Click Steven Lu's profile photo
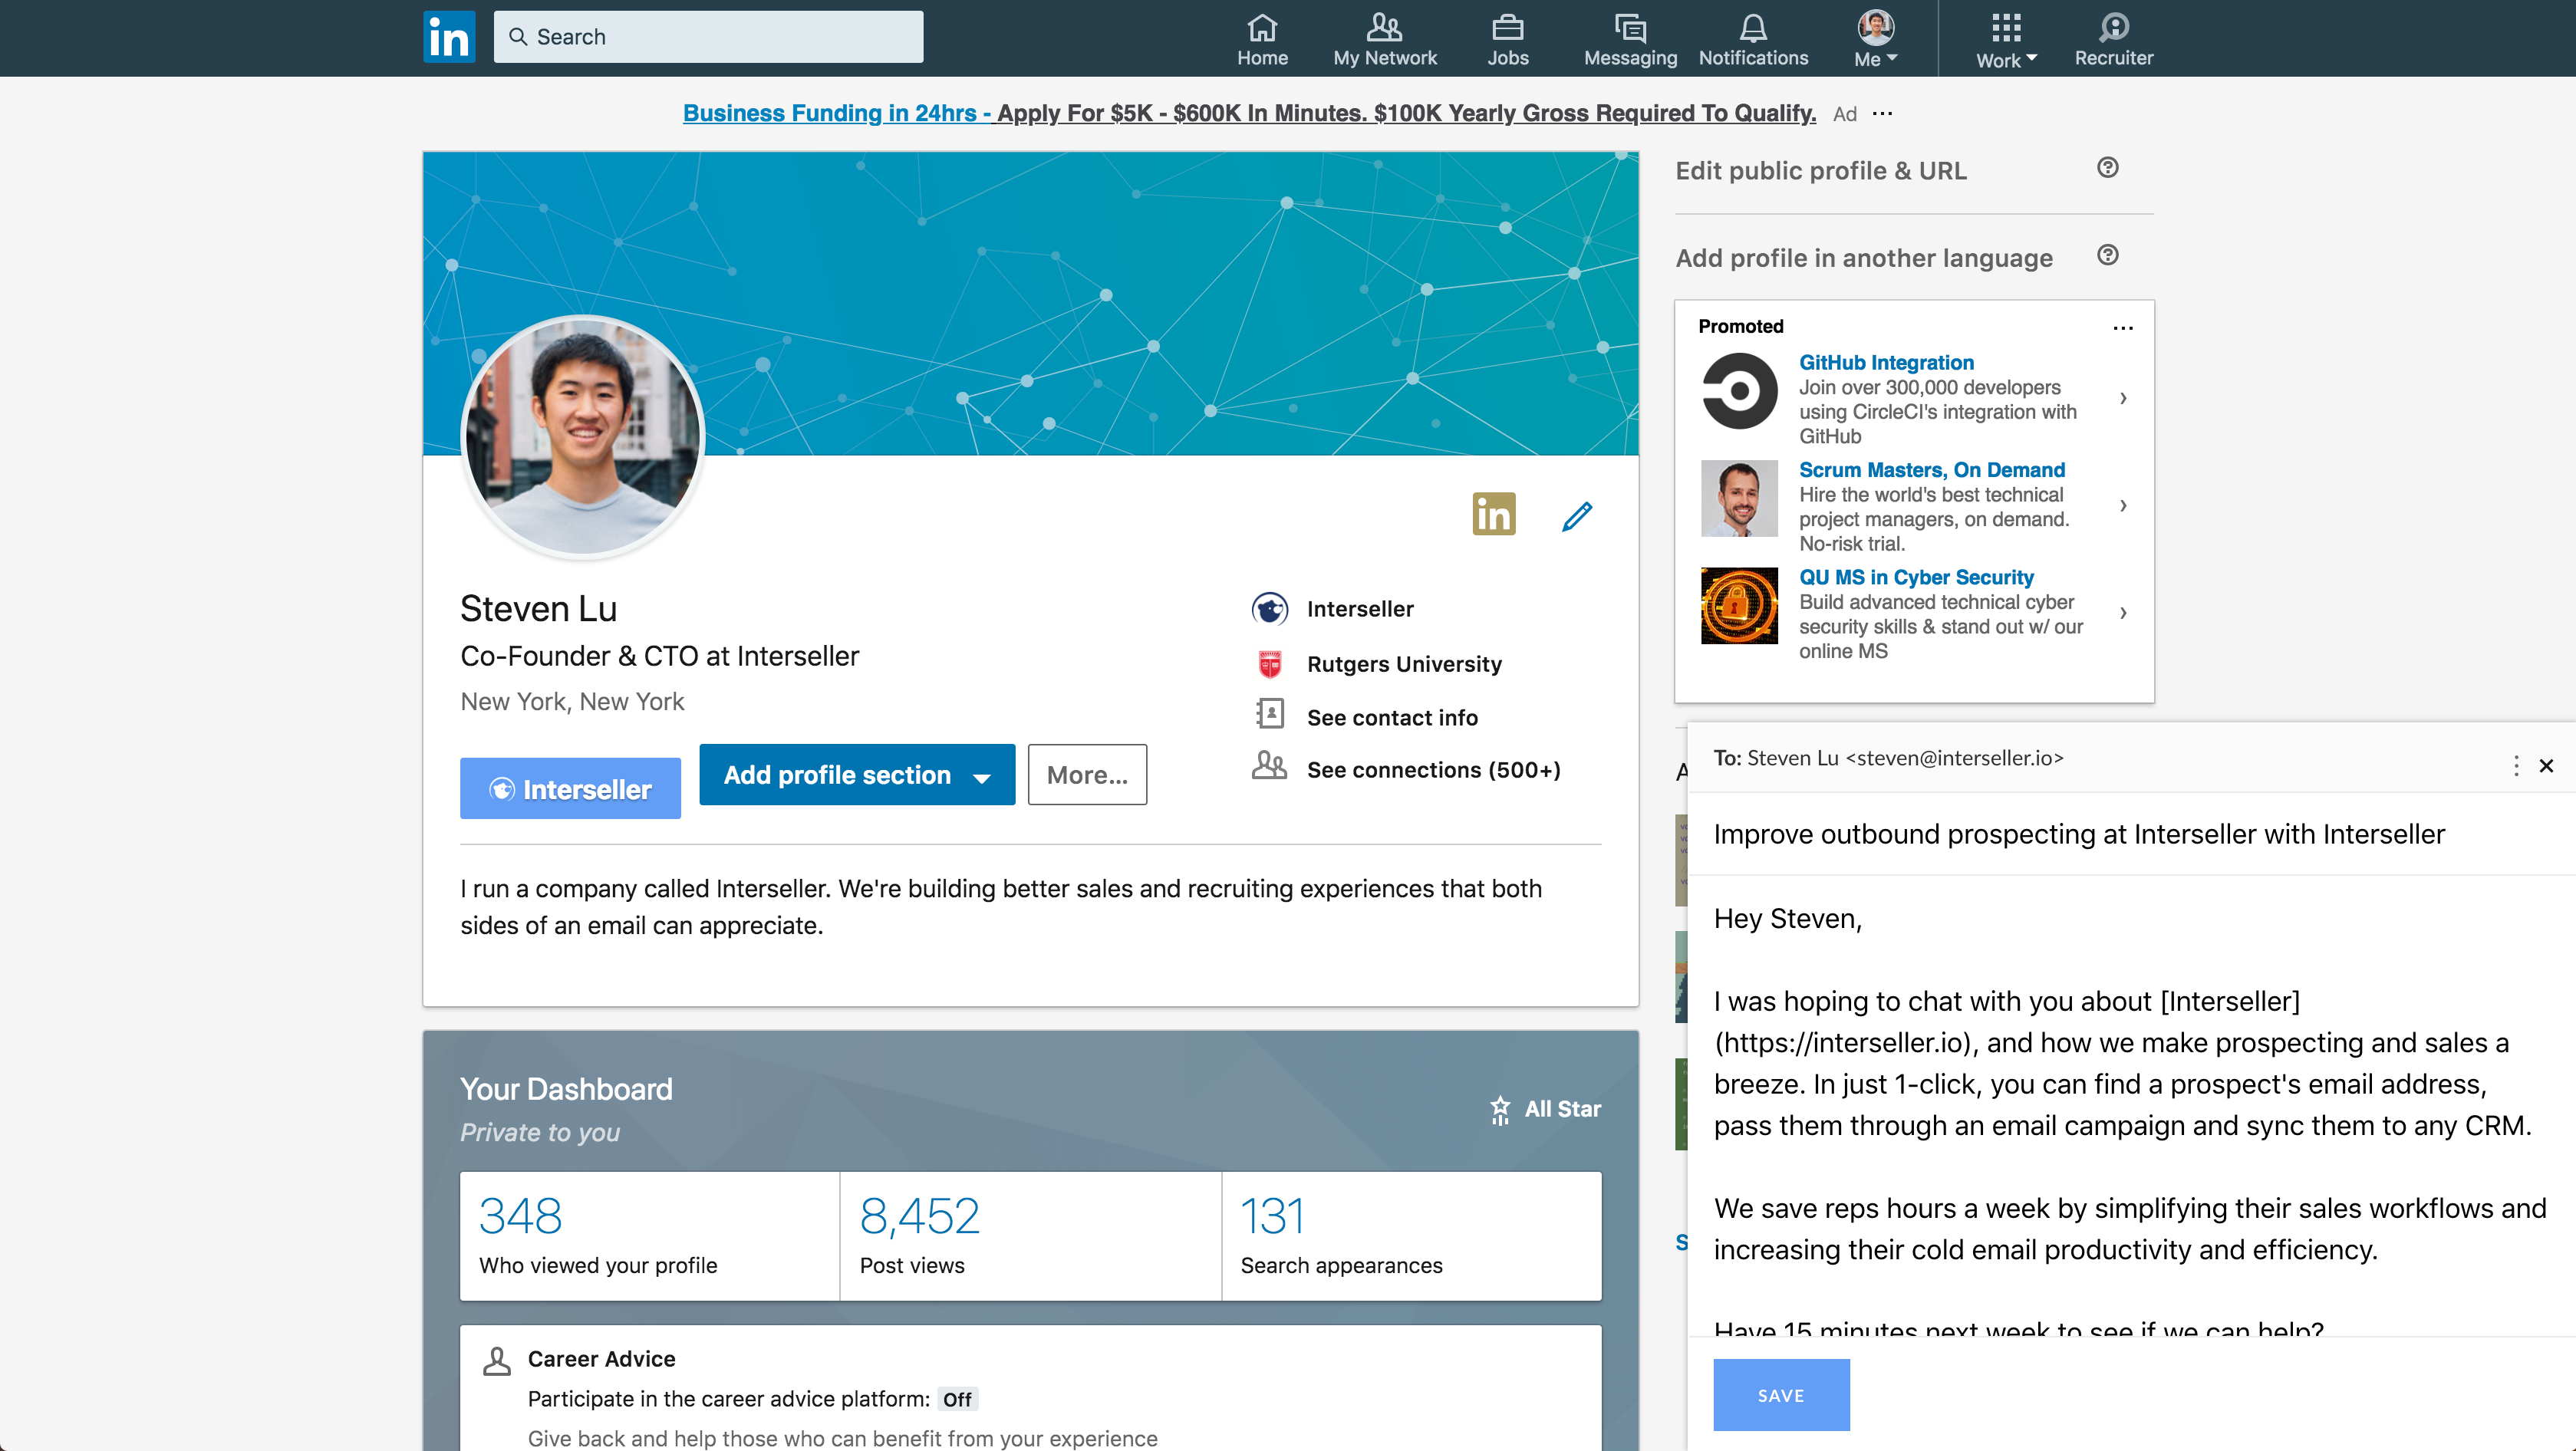This screenshot has width=2576, height=1451. point(583,436)
